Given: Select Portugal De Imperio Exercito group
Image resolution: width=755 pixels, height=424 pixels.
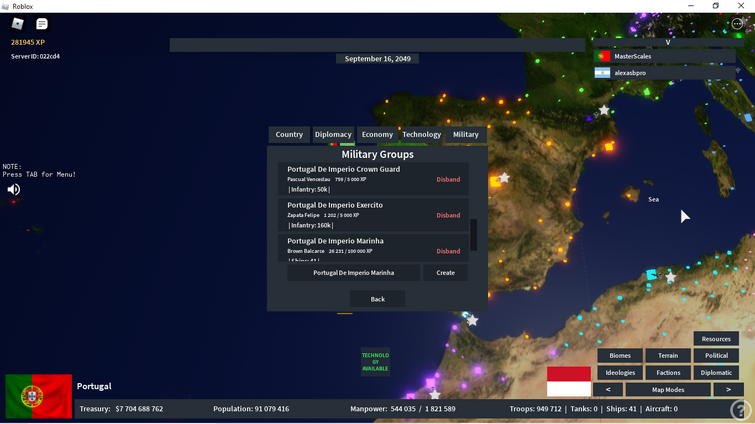Looking at the screenshot, I should coord(373,215).
